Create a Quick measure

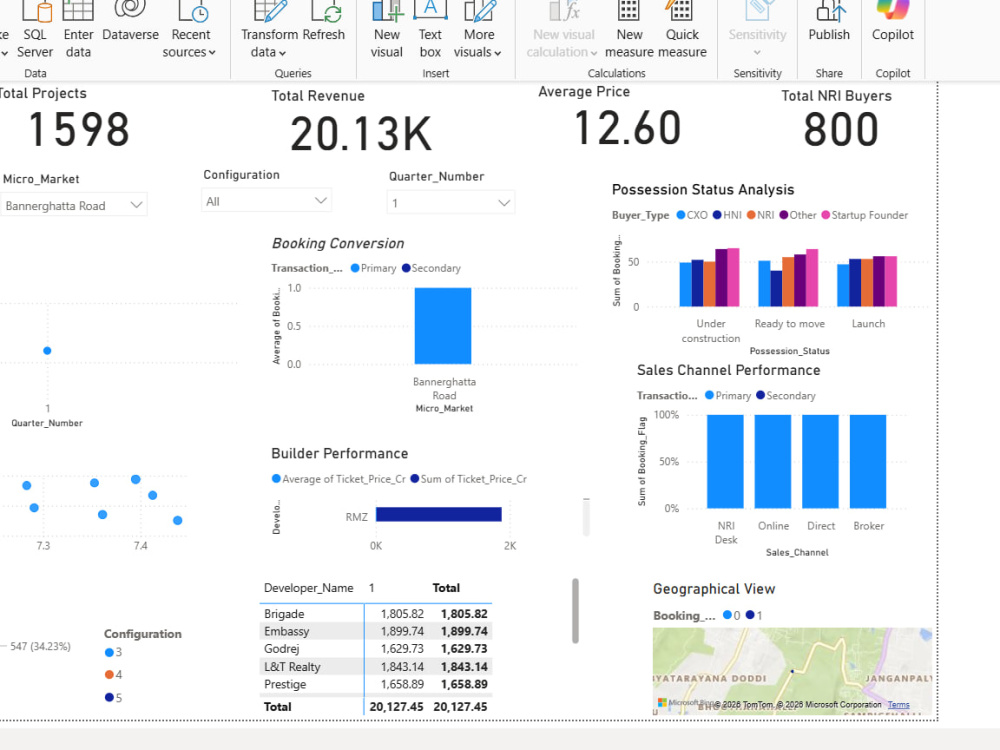click(682, 30)
